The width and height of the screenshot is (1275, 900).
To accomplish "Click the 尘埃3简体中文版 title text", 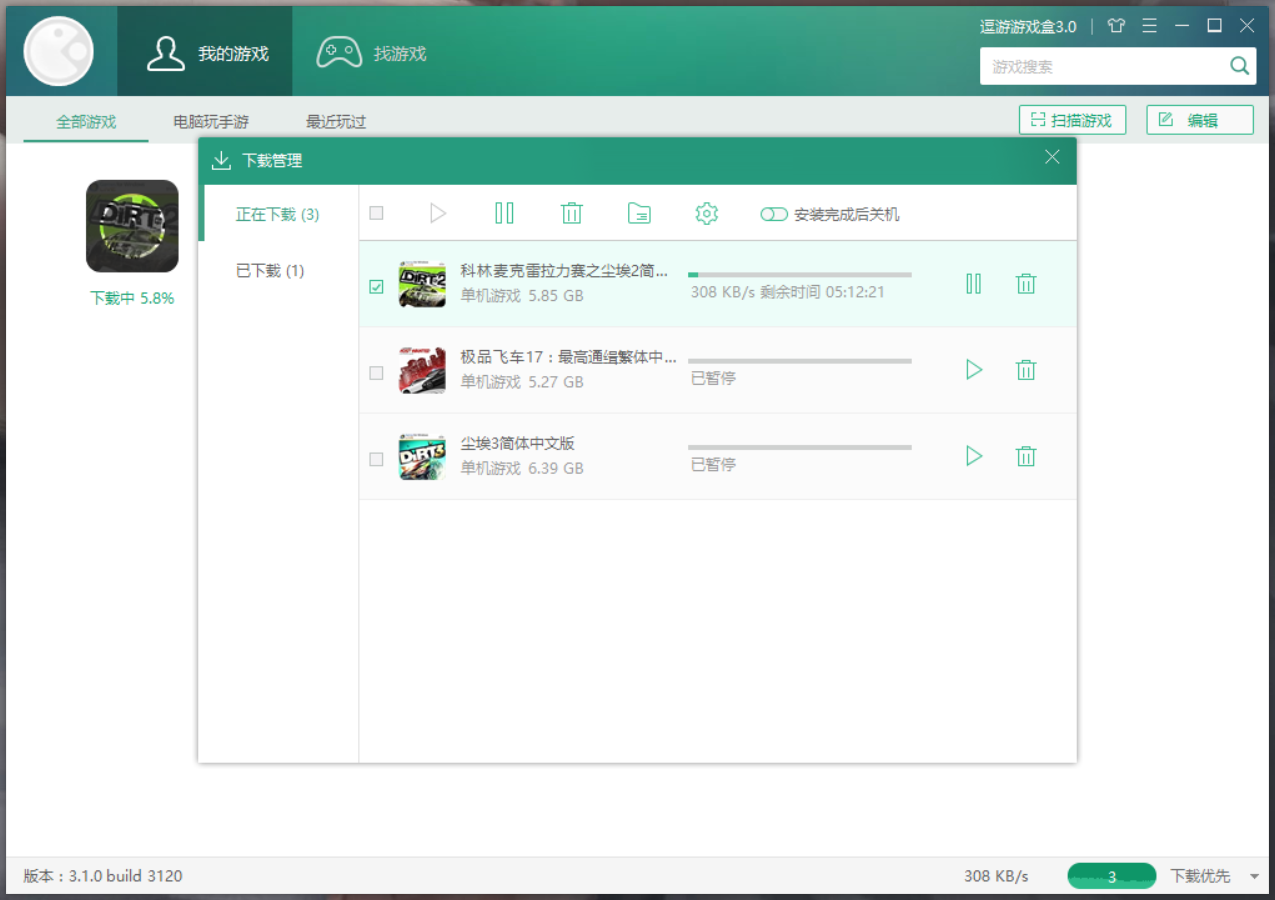I will click(x=517, y=443).
